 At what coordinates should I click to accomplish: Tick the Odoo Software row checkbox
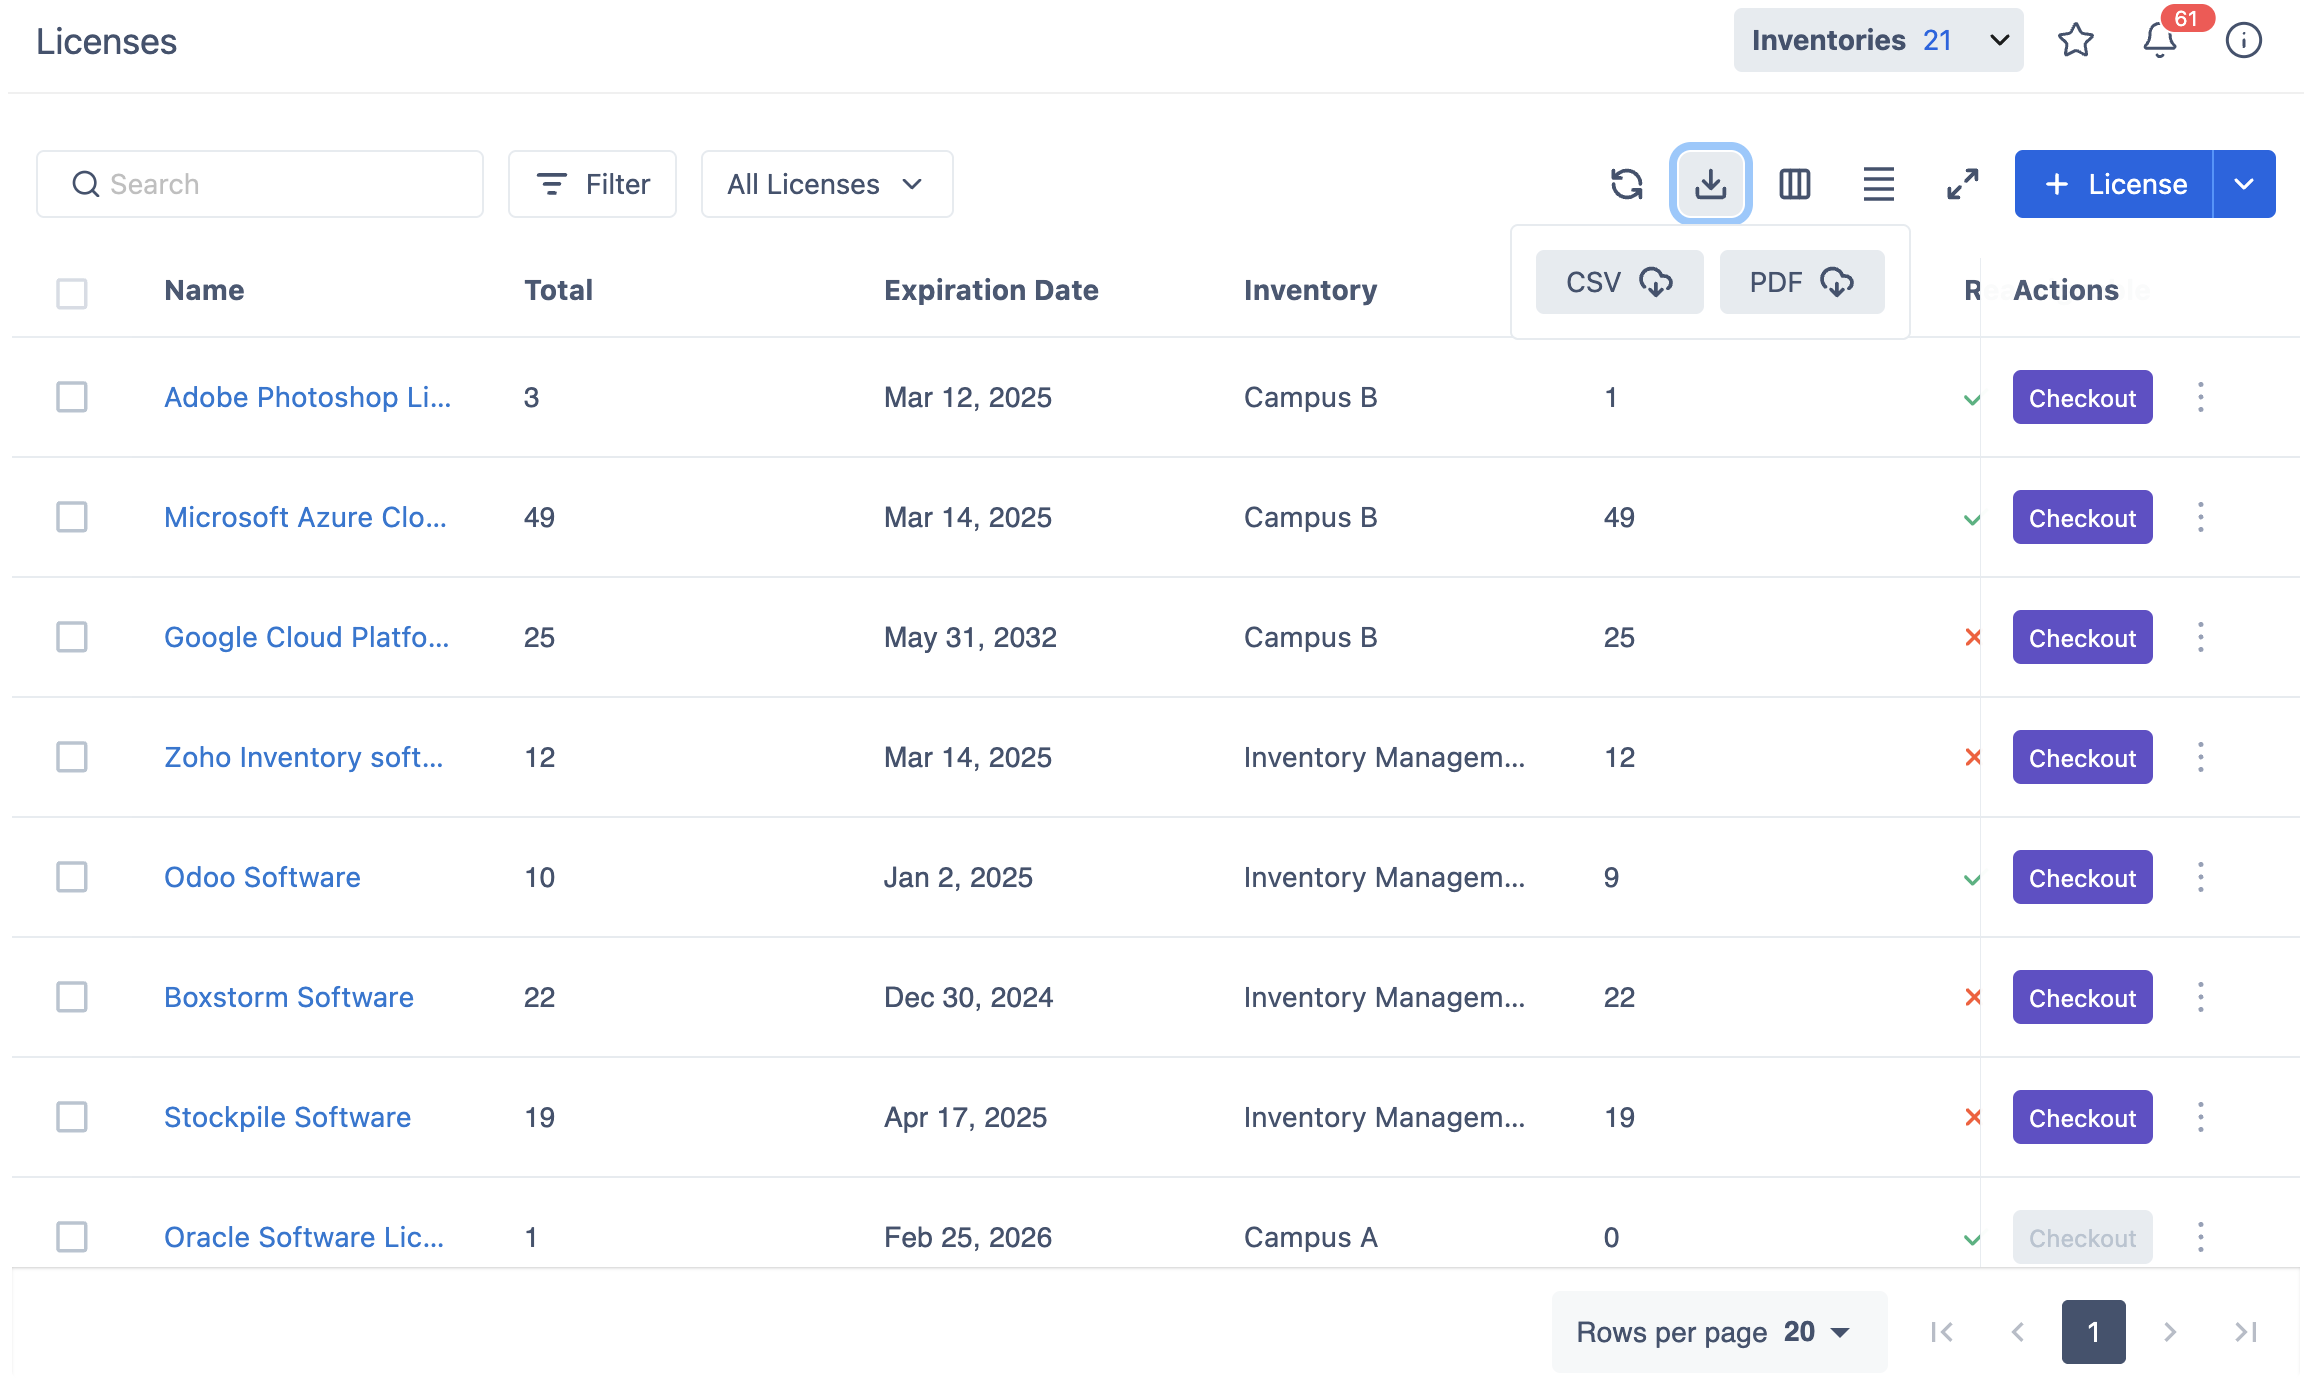point(72,877)
